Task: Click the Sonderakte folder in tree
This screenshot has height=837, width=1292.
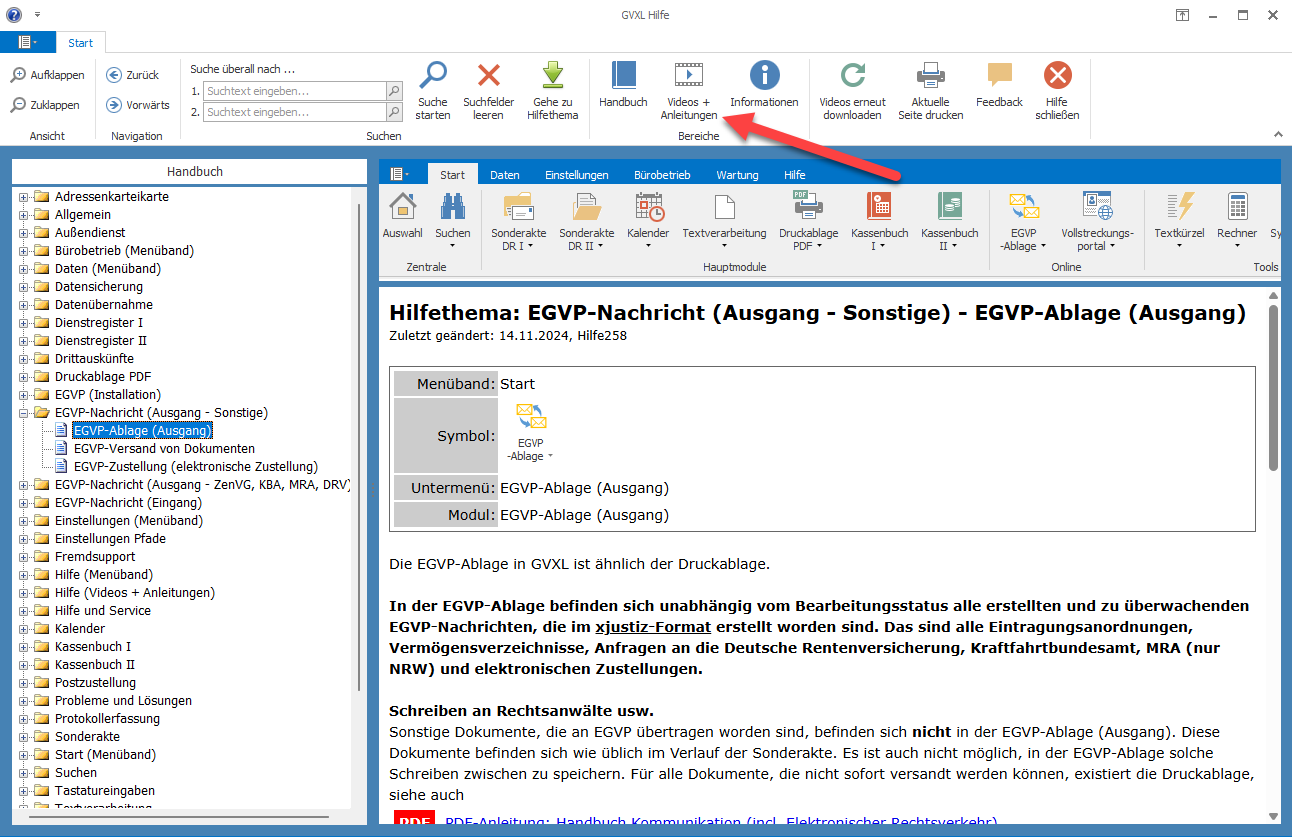Action: pyautogui.click(x=87, y=737)
